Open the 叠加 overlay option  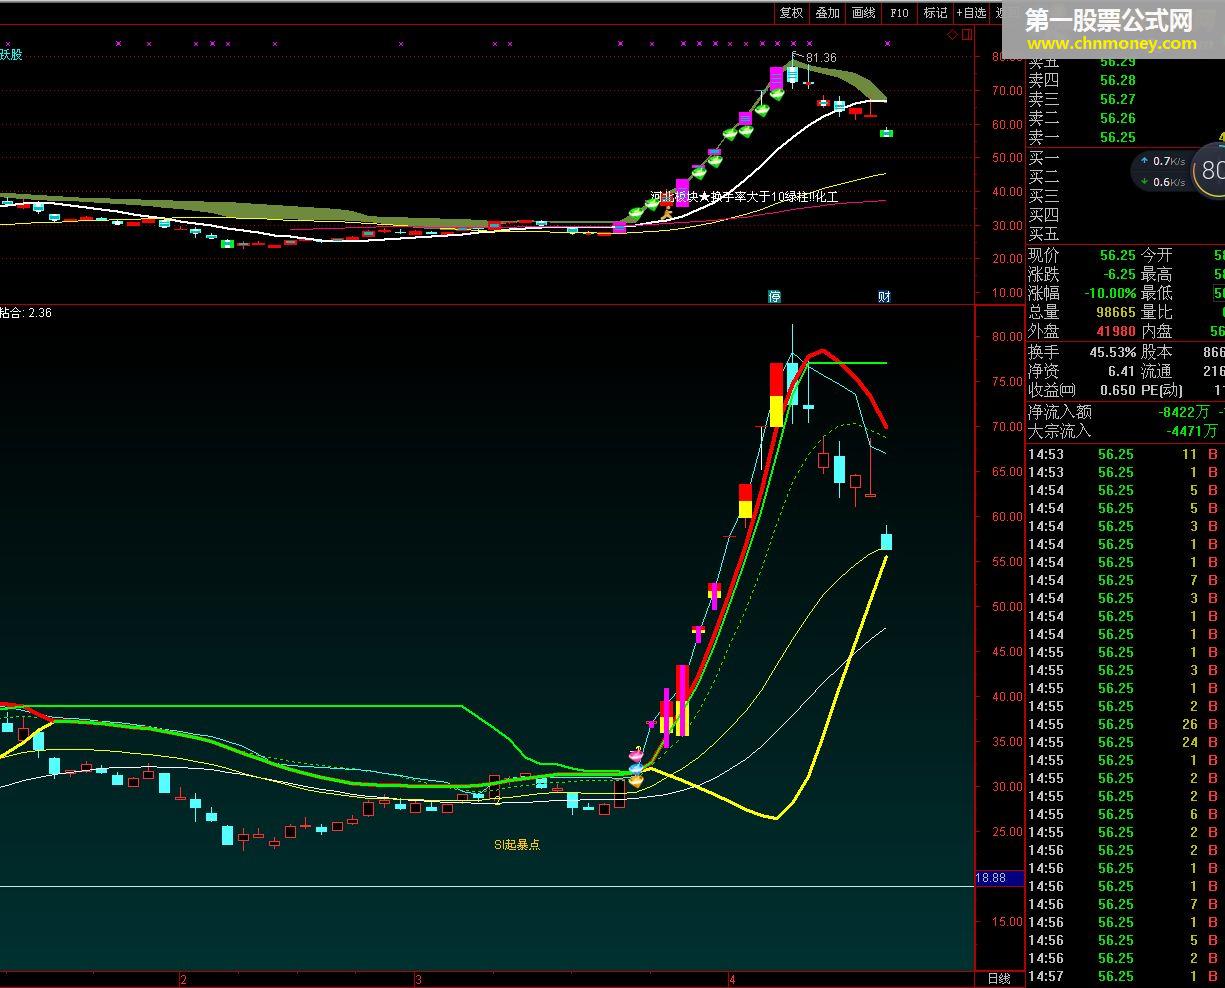[x=827, y=13]
